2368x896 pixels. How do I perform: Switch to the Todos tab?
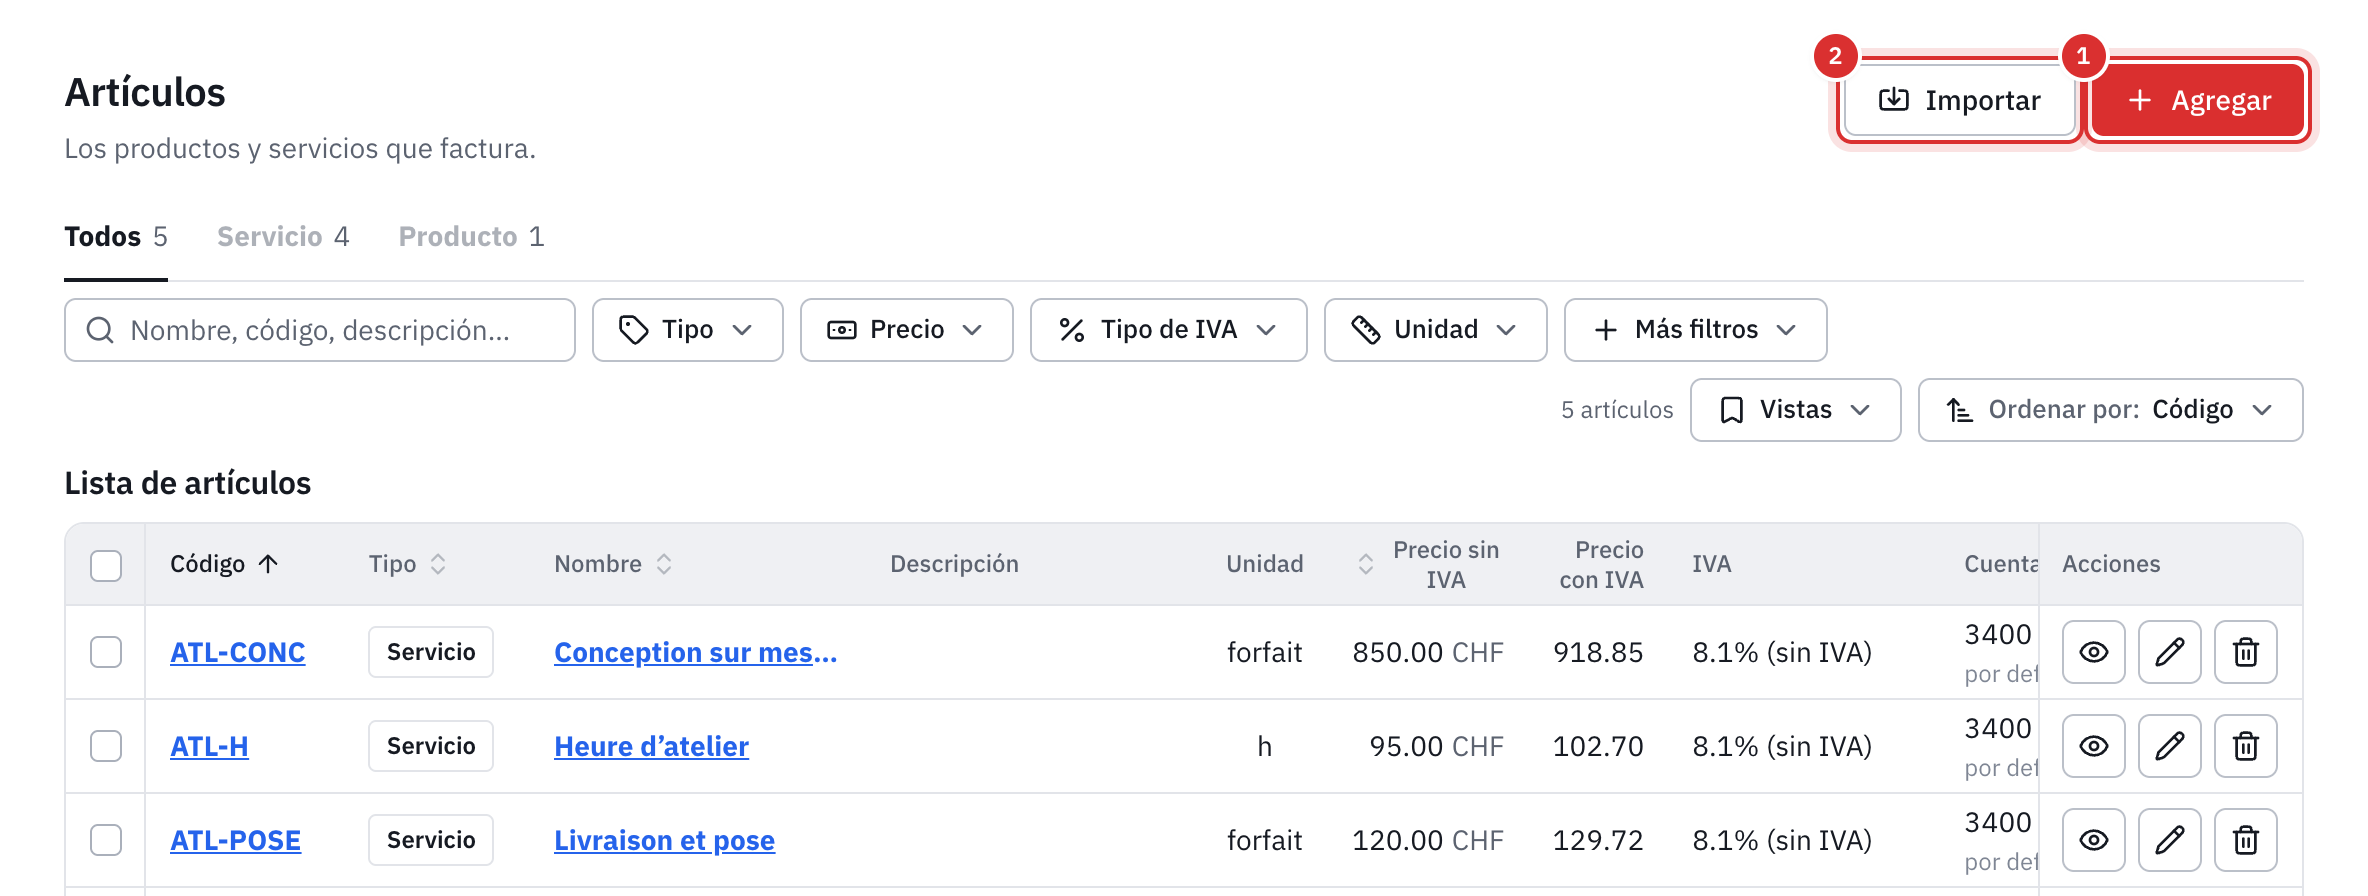116,237
